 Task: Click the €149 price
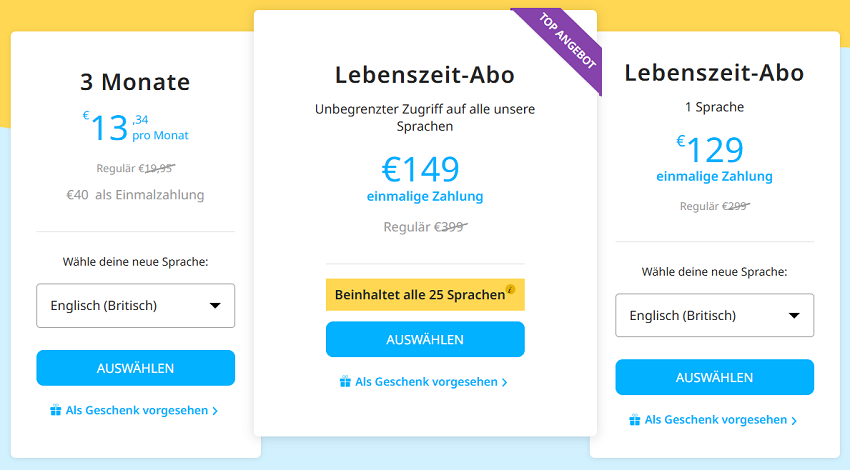click(x=421, y=170)
